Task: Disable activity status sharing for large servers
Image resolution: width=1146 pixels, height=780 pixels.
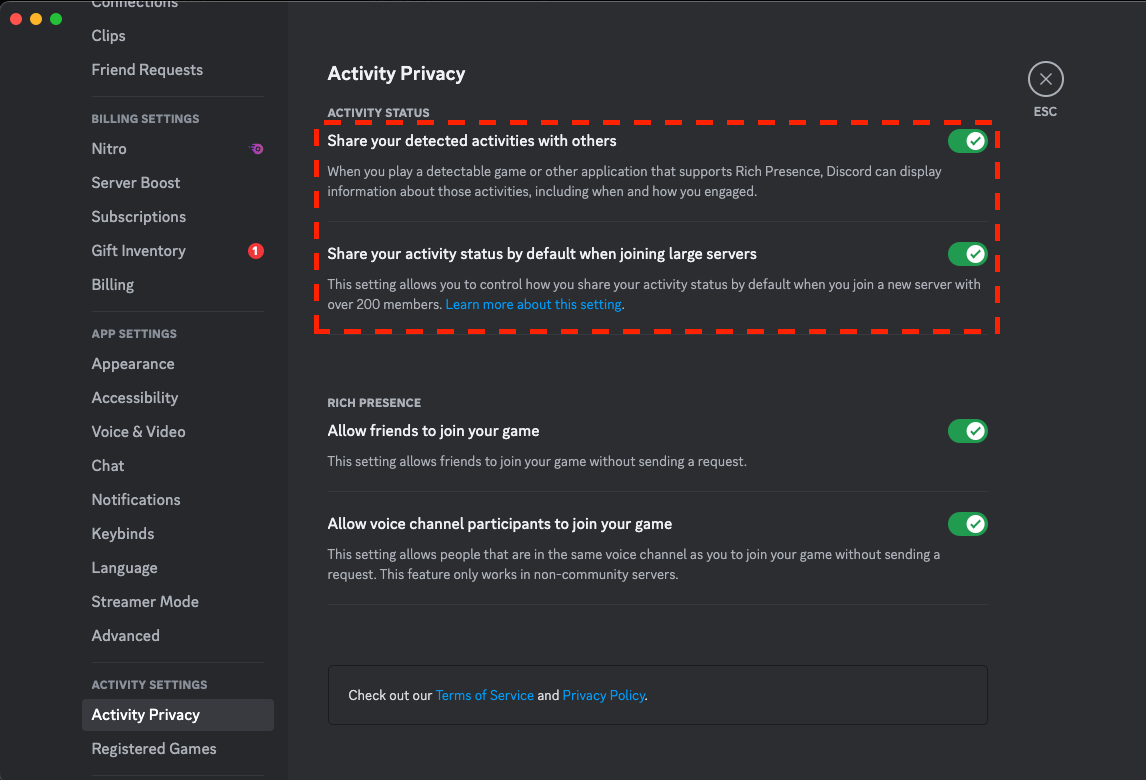Action: [x=967, y=254]
